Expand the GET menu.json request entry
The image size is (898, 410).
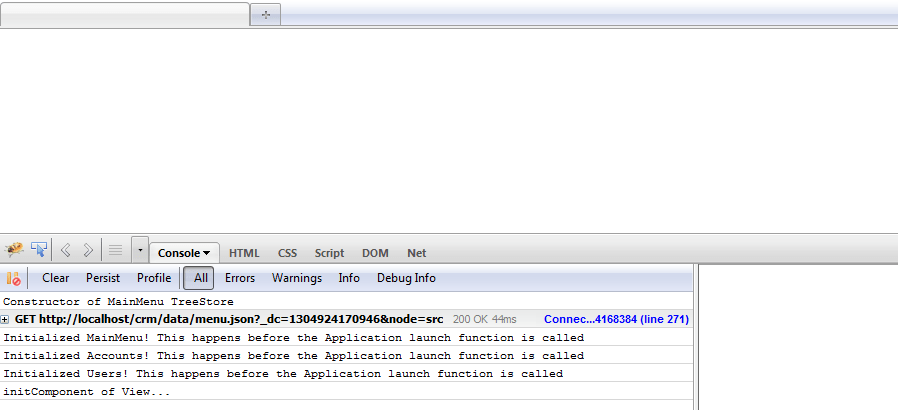5,320
